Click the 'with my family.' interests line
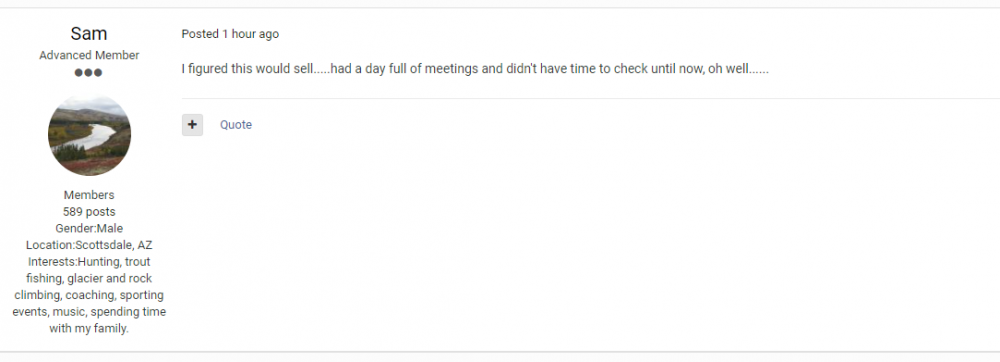Screen dimensions: 1000x362 [89, 329]
